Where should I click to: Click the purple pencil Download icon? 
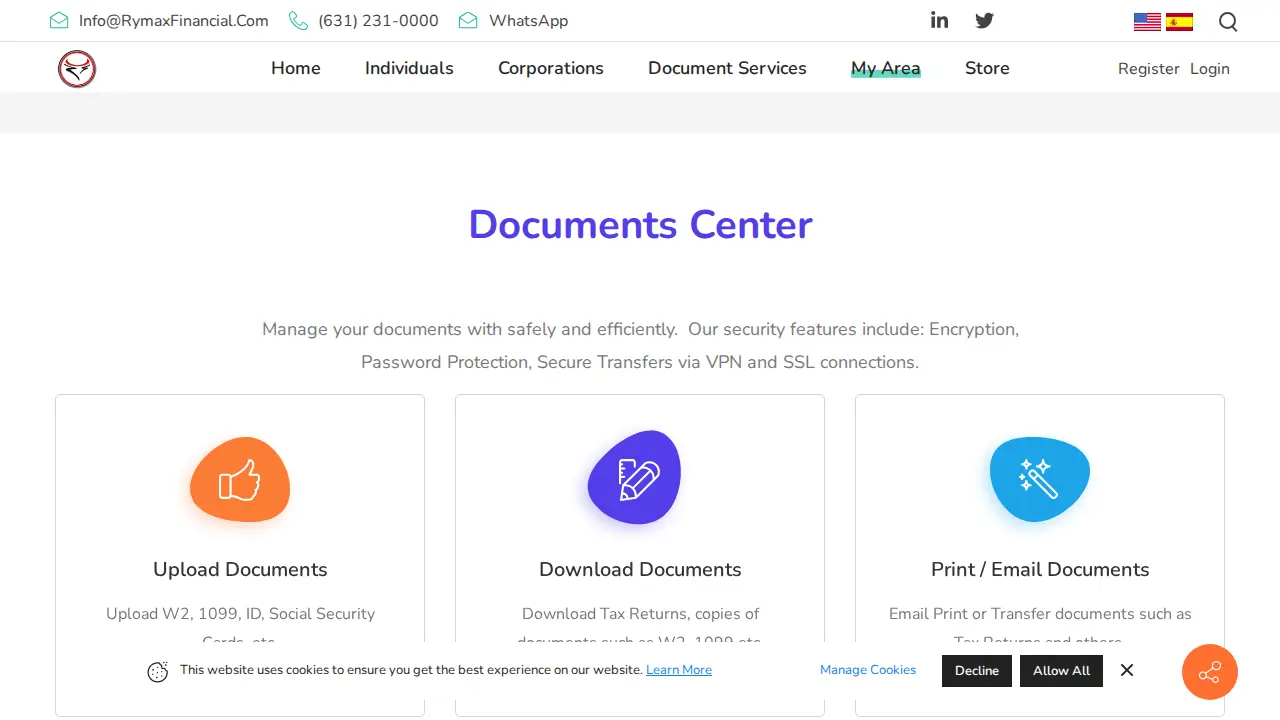click(635, 478)
